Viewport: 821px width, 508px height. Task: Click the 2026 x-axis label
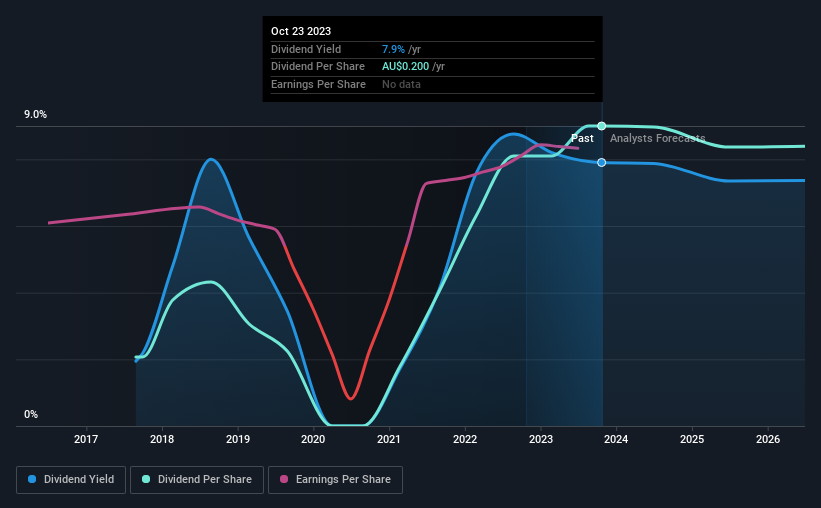coord(768,439)
